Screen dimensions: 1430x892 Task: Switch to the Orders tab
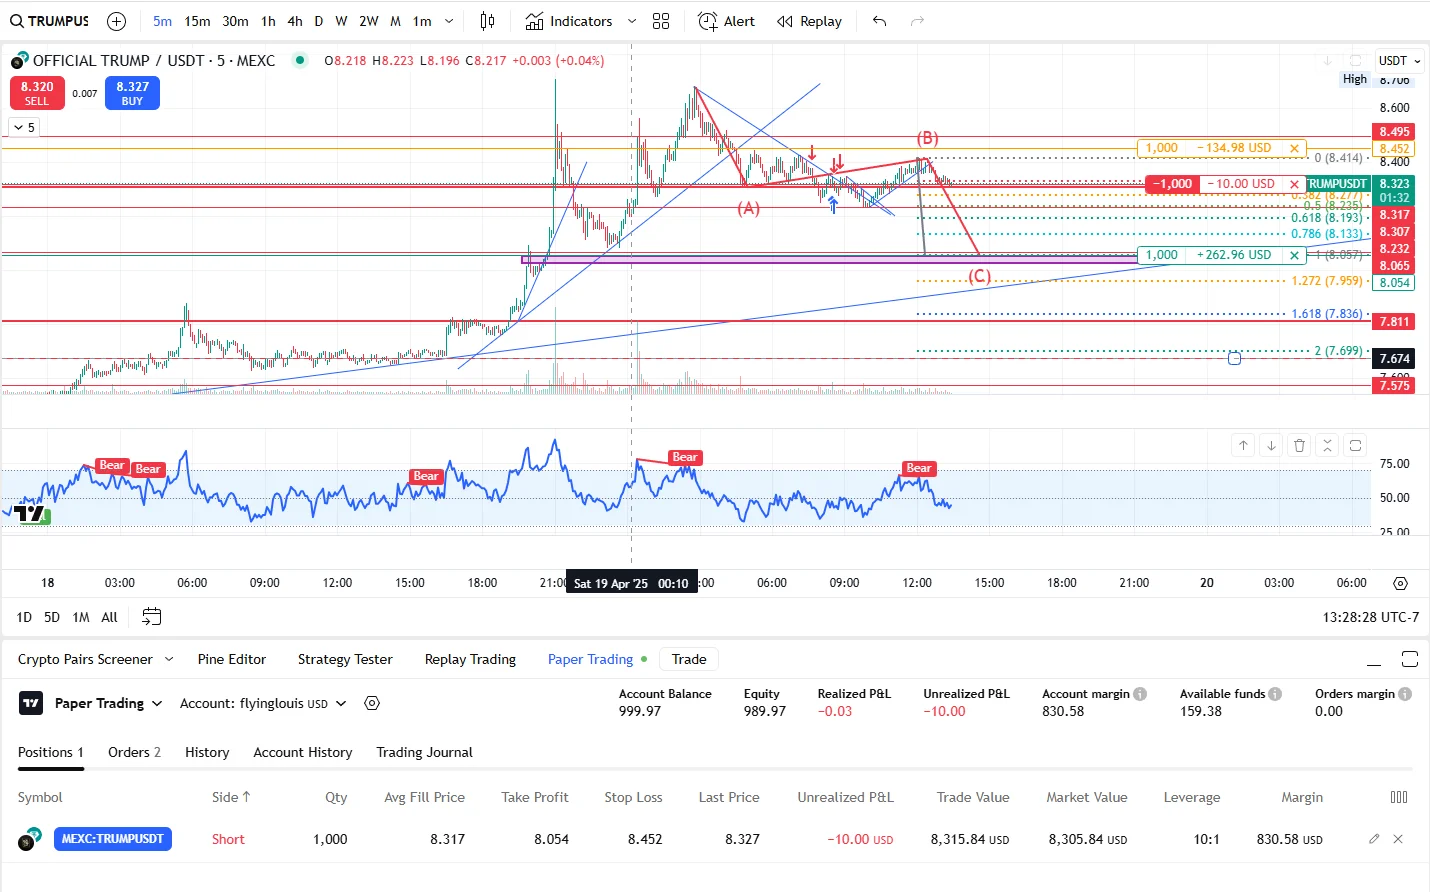[134, 752]
